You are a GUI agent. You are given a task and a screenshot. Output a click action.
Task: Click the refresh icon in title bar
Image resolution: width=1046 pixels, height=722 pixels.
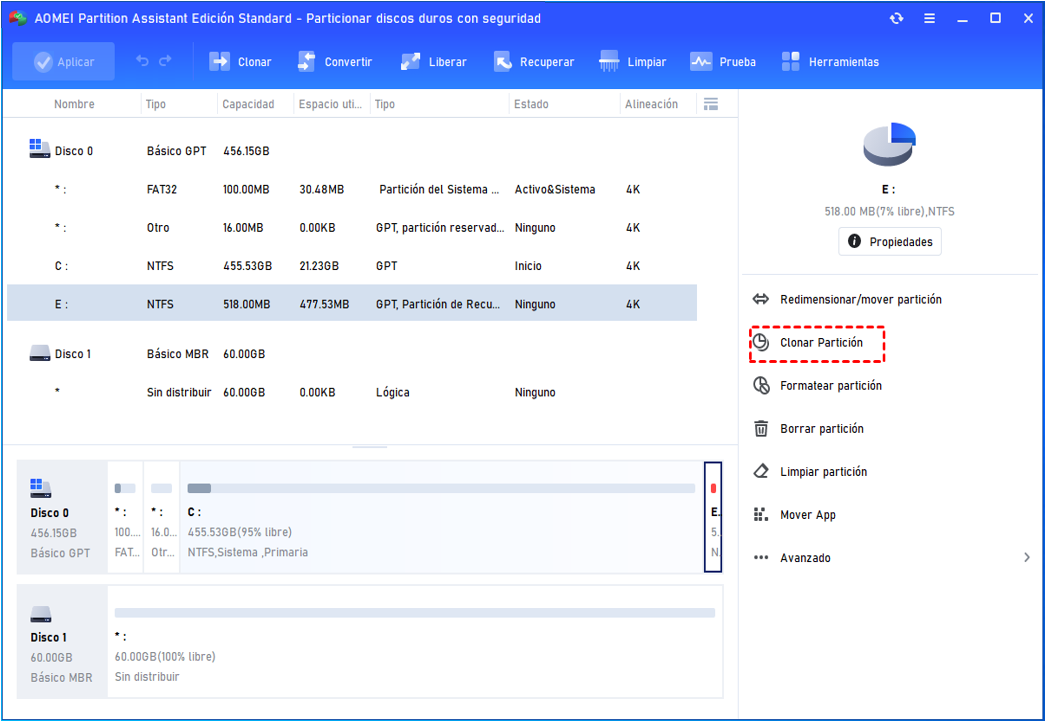[896, 19]
